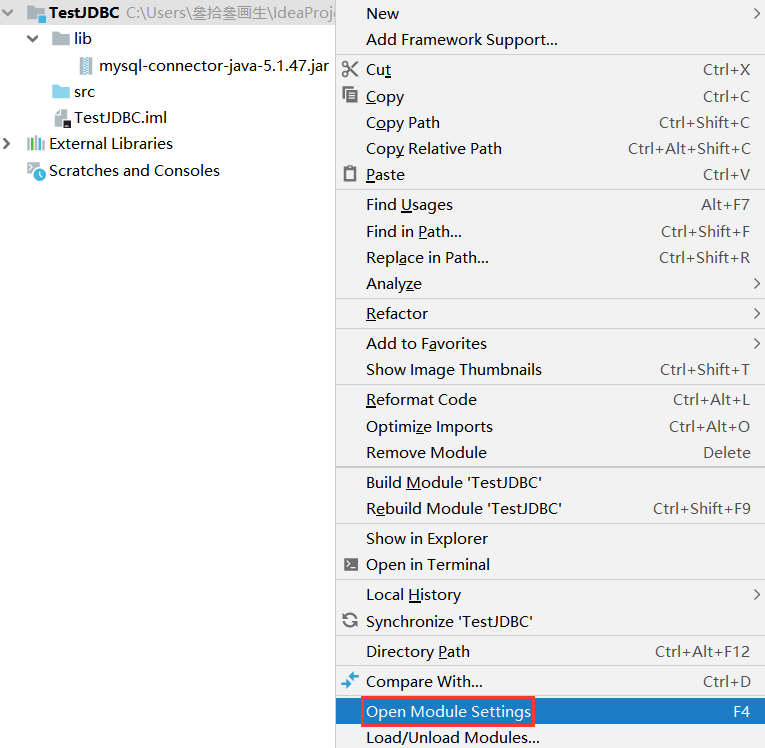Screen dimensions: 765x748
Task: Select Copy Relative Path entry
Action: [550, 148]
